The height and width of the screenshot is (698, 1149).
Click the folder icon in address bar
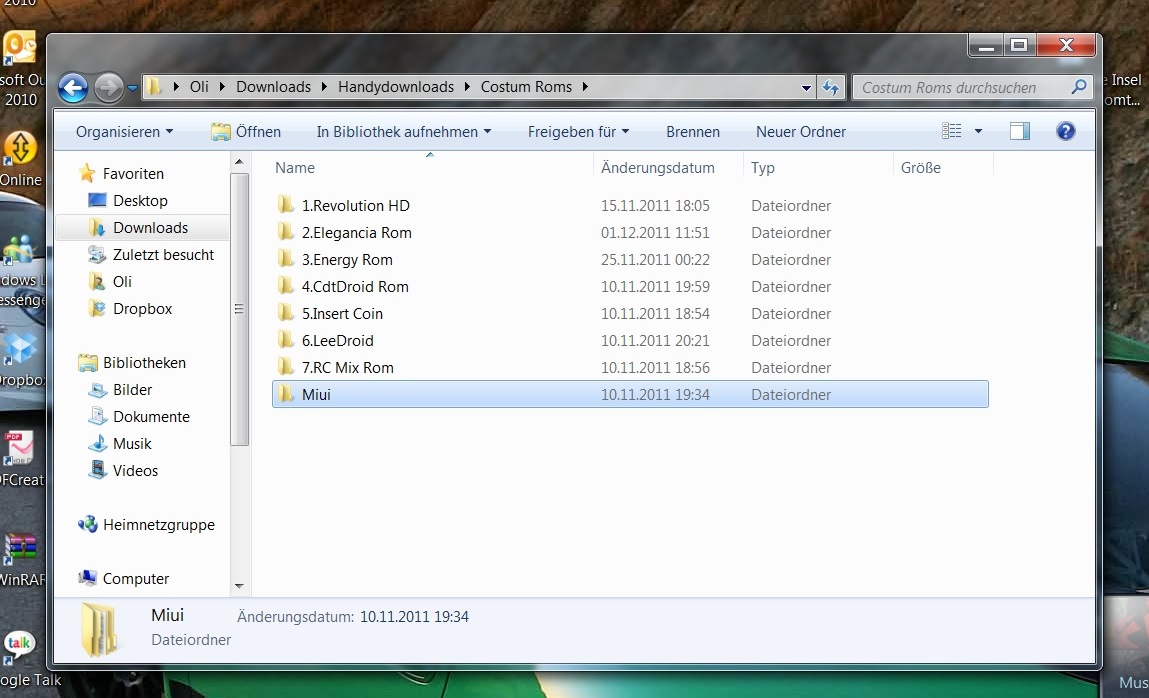153,87
